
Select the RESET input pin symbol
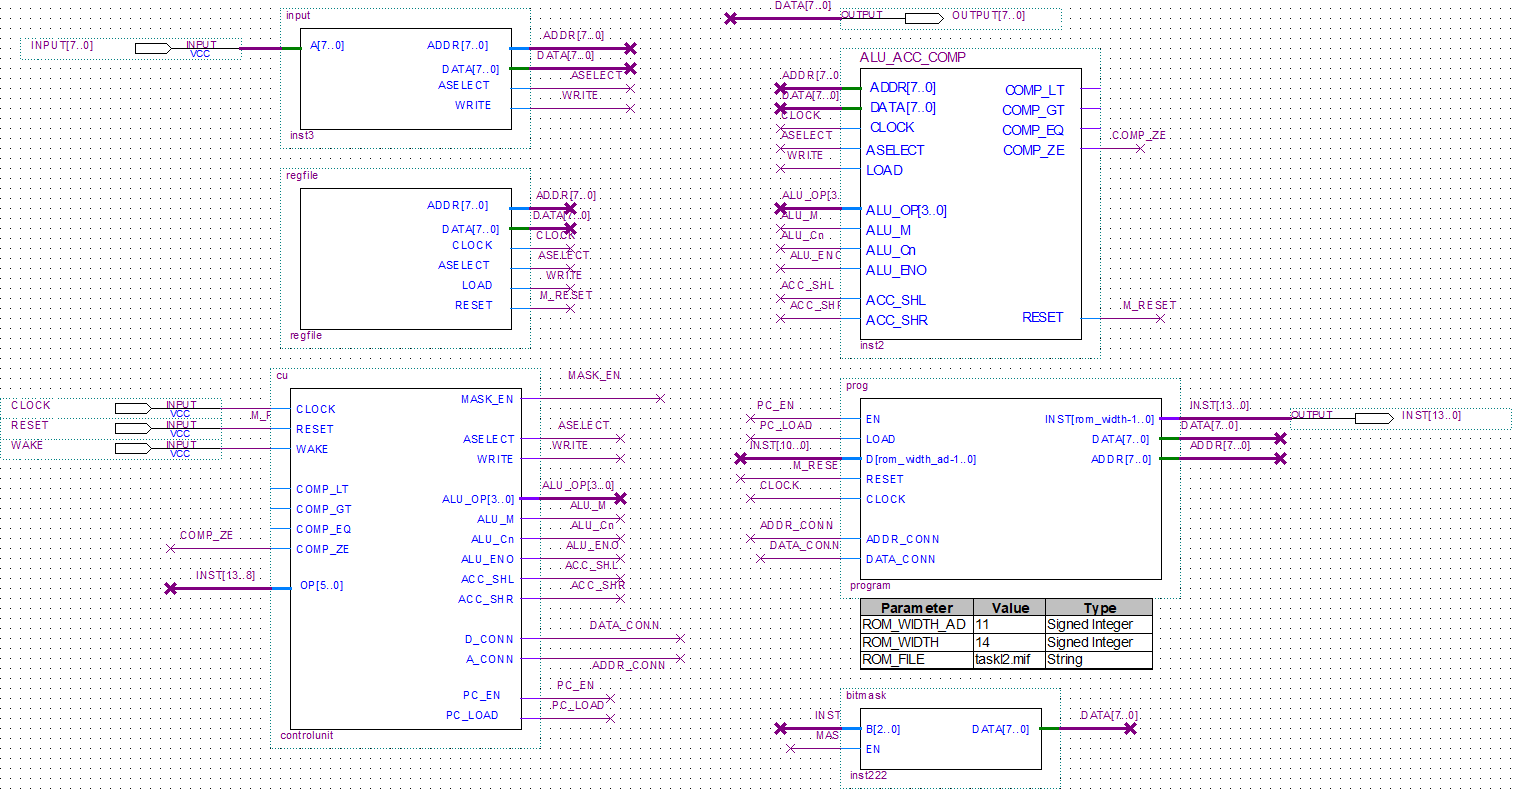[133, 428]
